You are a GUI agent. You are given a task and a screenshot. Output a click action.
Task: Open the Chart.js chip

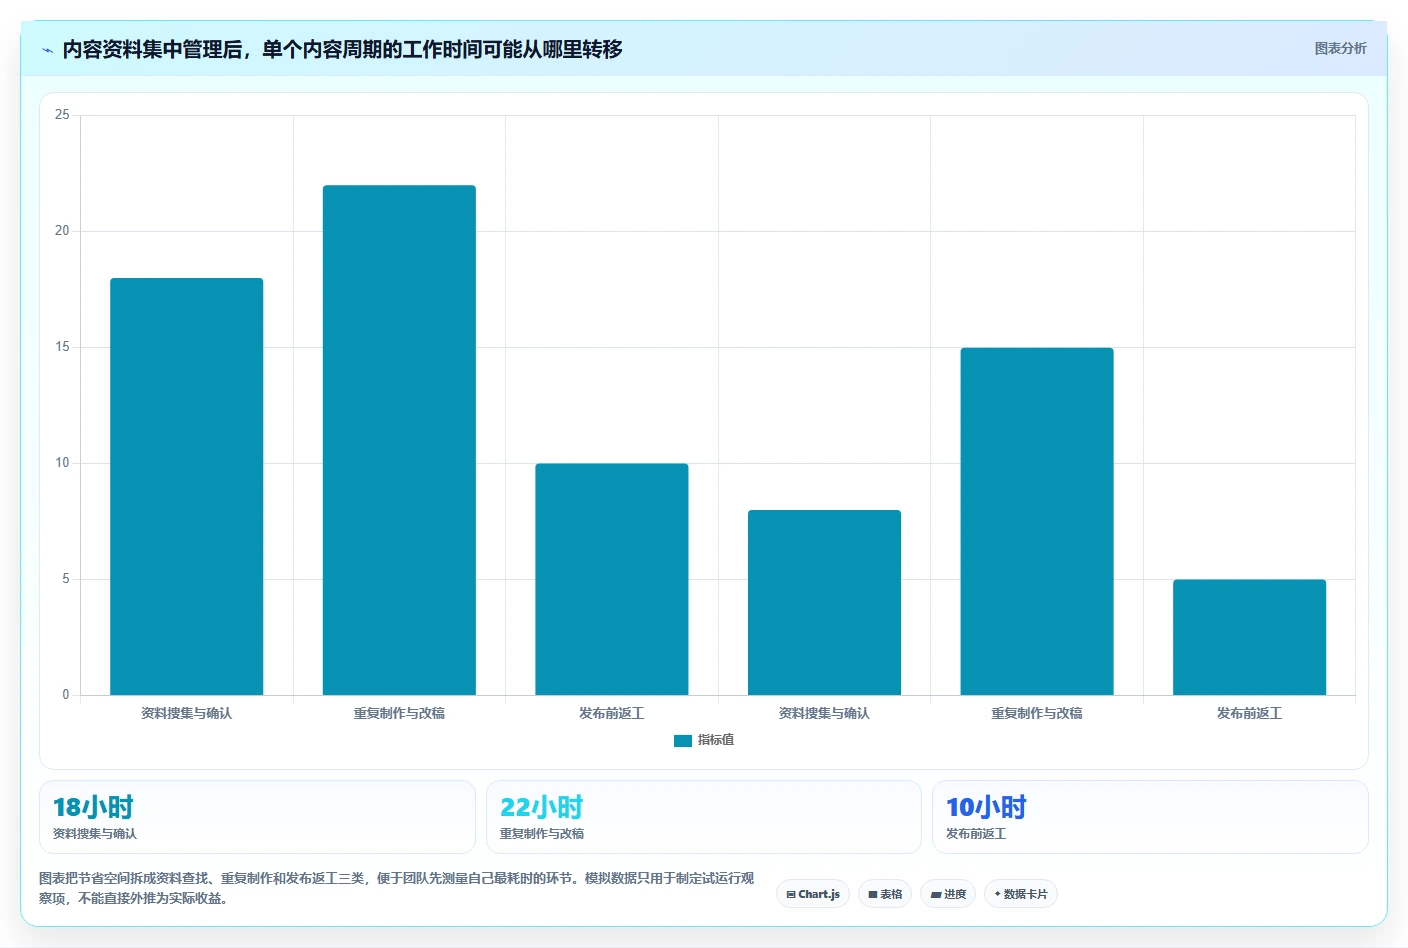tap(813, 894)
